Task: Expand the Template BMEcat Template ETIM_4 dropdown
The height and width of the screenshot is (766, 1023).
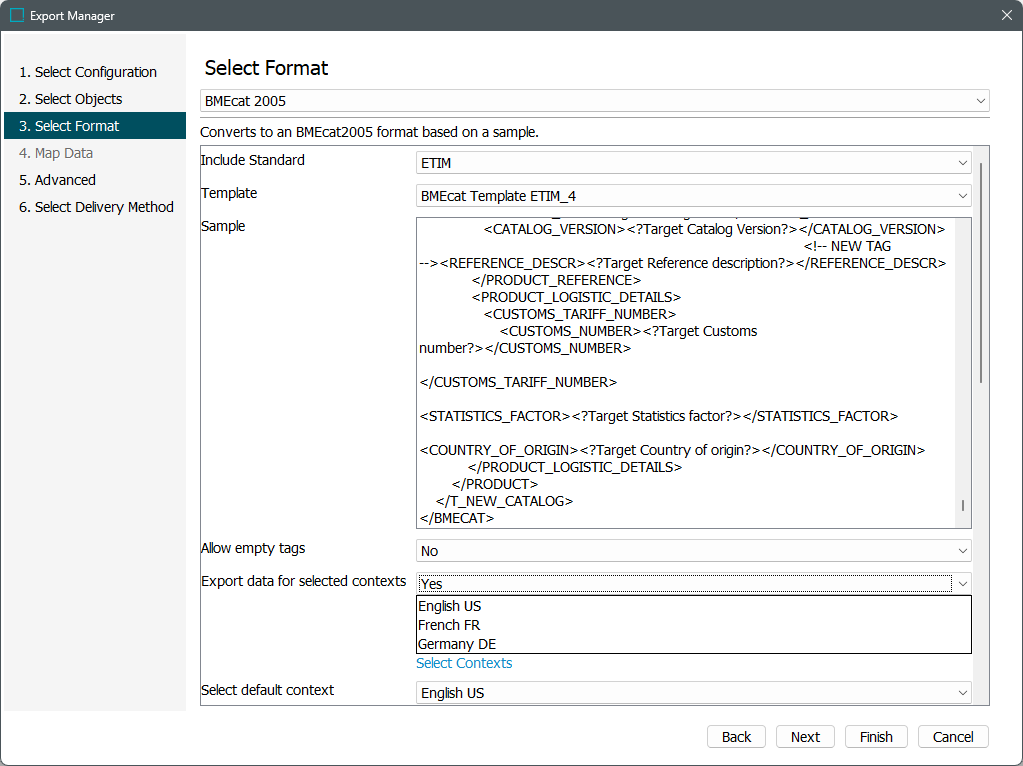Action: (x=693, y=196)
